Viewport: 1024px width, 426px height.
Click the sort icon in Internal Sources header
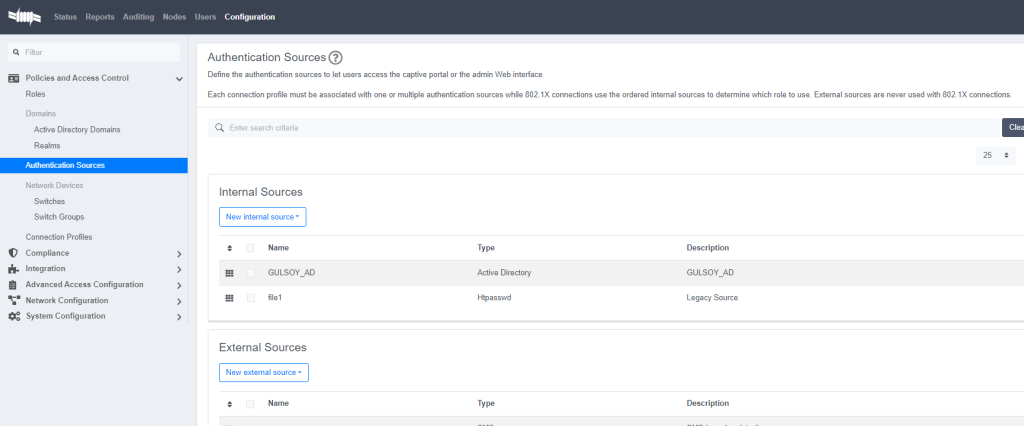point(229,248)
